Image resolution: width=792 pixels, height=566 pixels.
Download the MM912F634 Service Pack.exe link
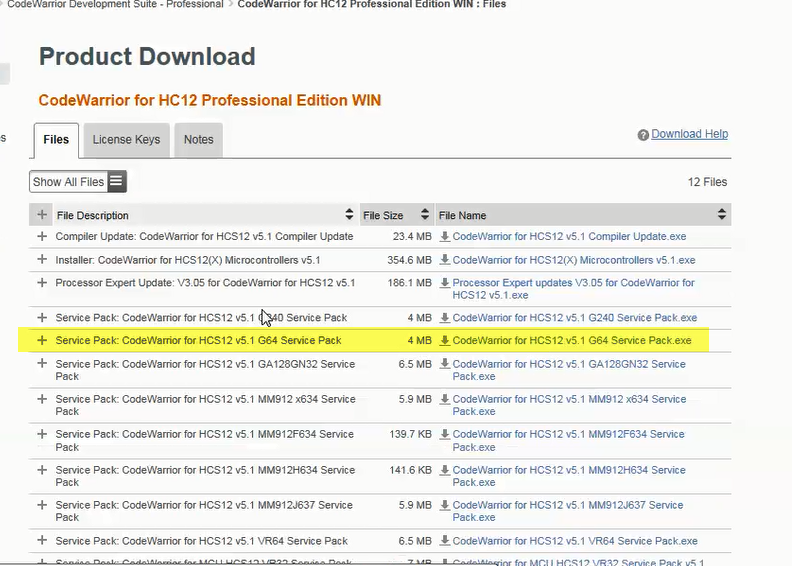[568, 441]
